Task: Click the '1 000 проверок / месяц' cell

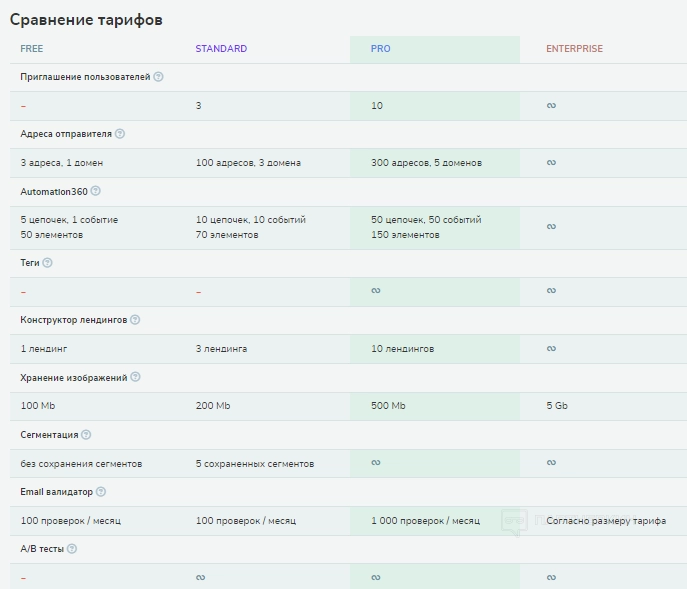Action: (x=425, y=521)
